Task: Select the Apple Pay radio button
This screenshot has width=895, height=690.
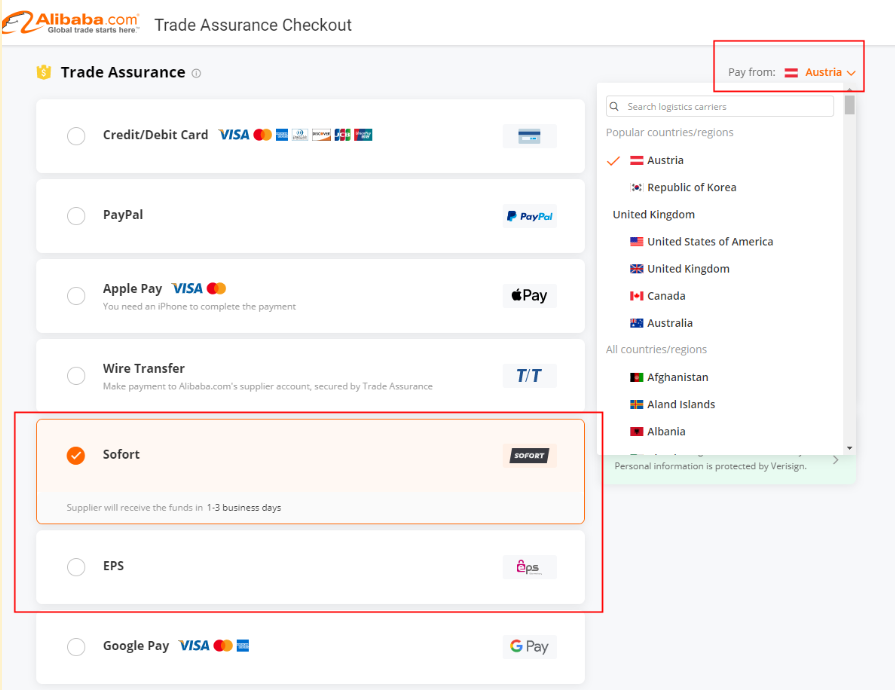Action: (76, 296)
